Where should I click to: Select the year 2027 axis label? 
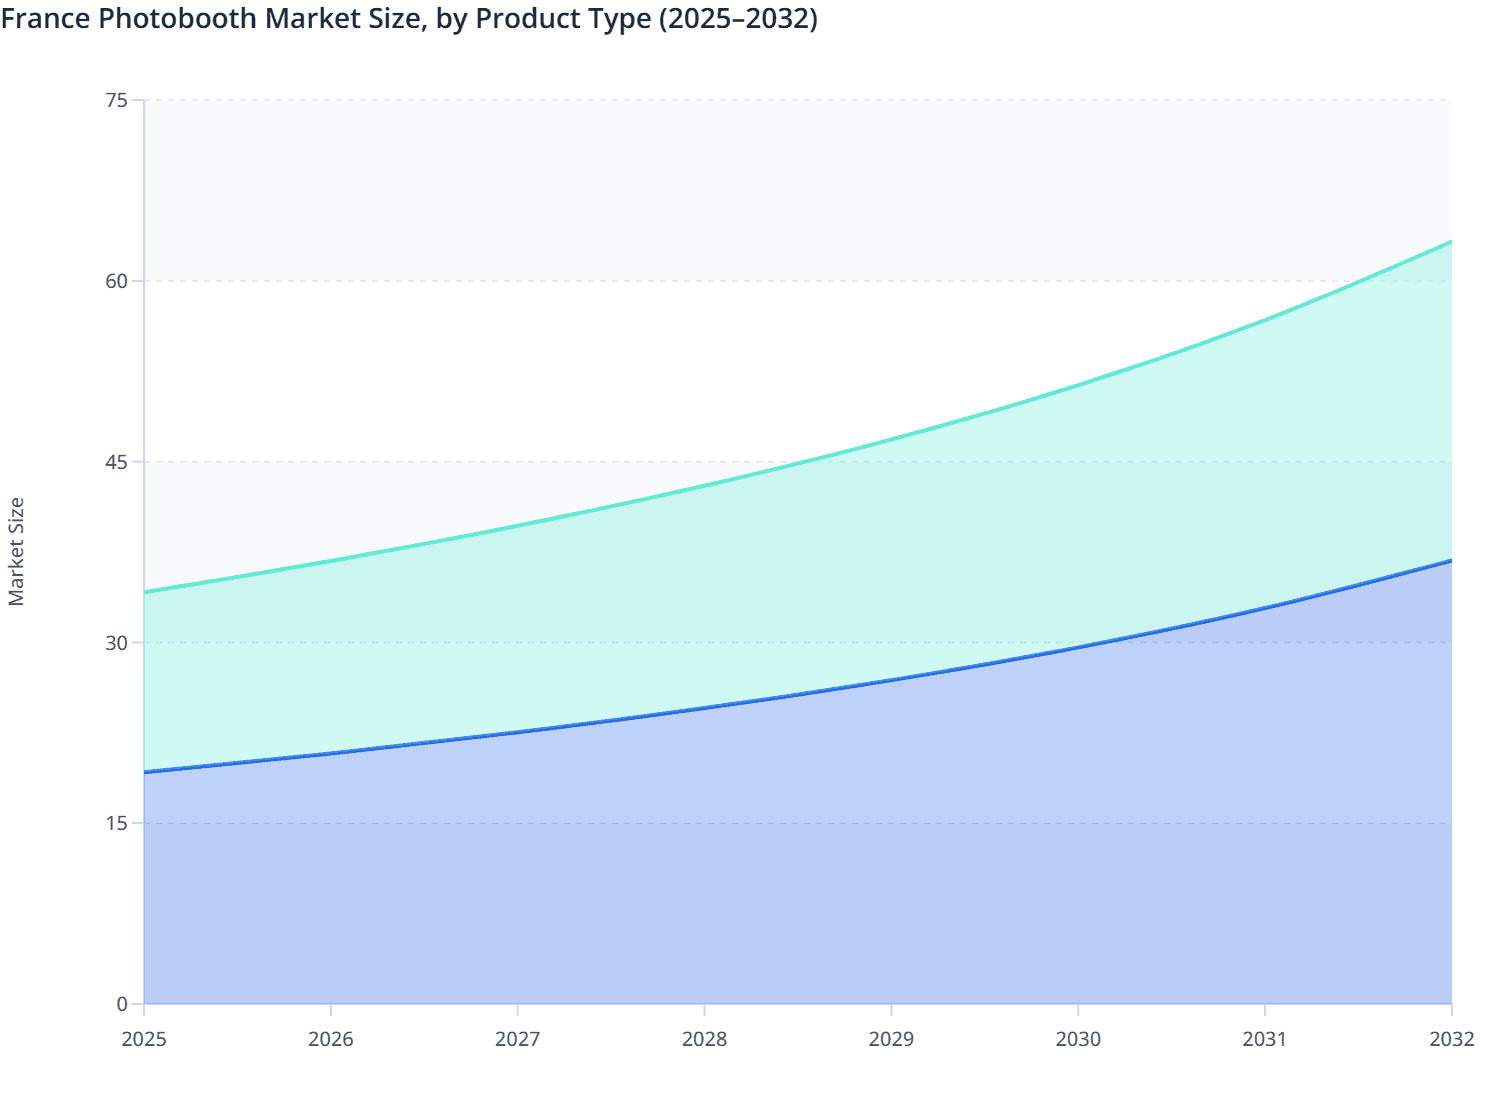click(518, 1040)
